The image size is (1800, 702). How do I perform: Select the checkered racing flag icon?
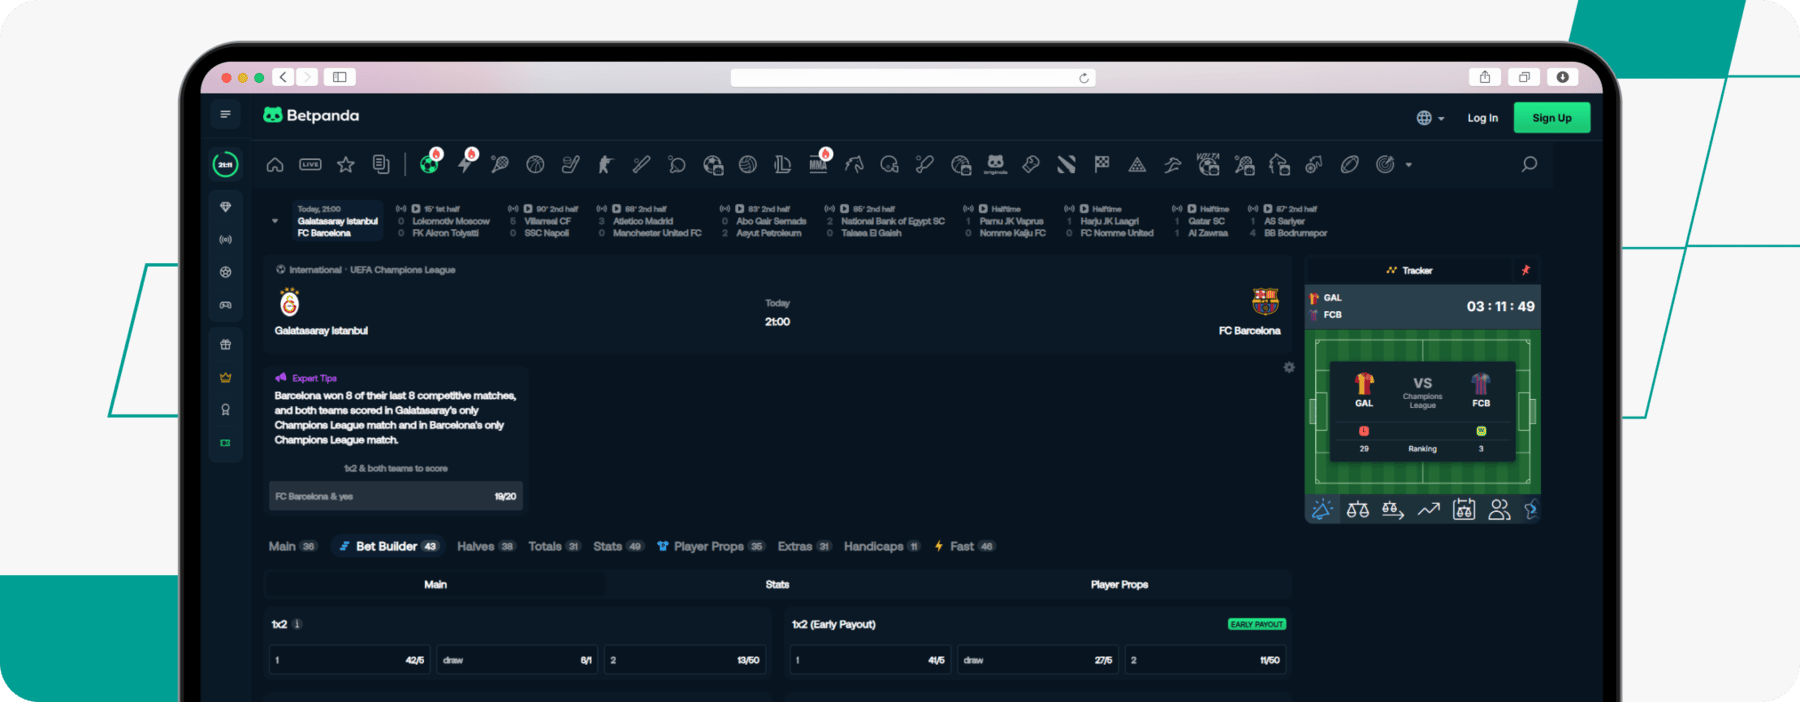point(1102,165)
